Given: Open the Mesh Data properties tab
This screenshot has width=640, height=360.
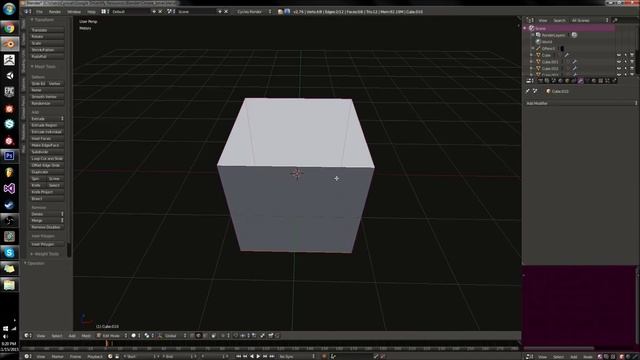Looking at the screenshot, I should coord(587,81).
